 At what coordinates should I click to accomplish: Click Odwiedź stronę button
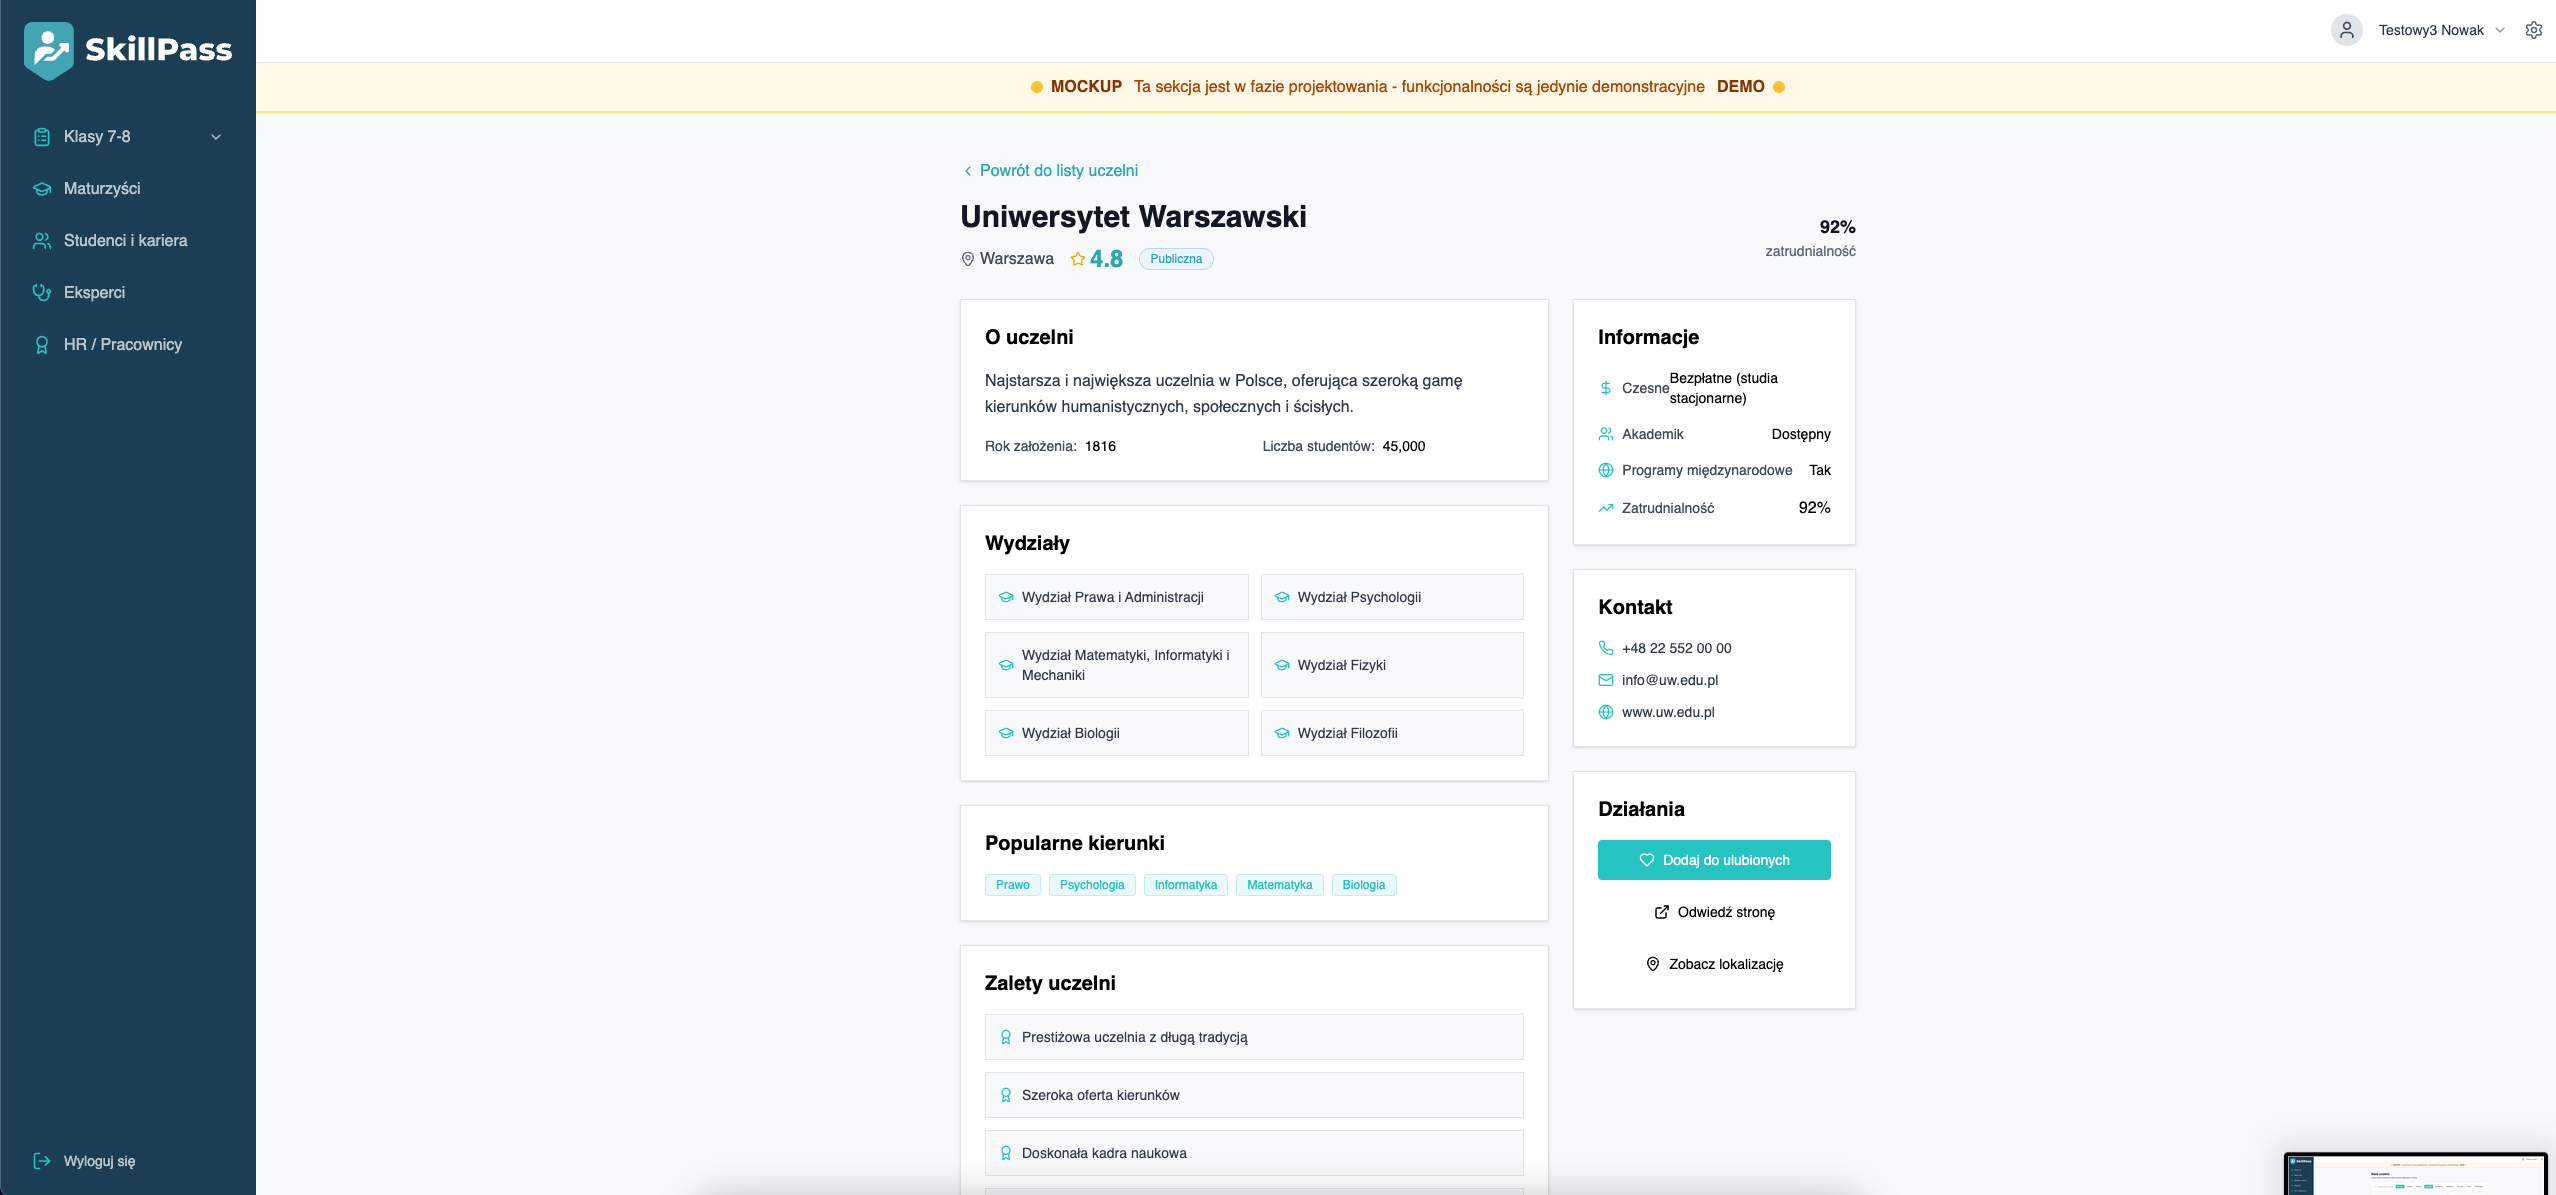click(1714, 912)
